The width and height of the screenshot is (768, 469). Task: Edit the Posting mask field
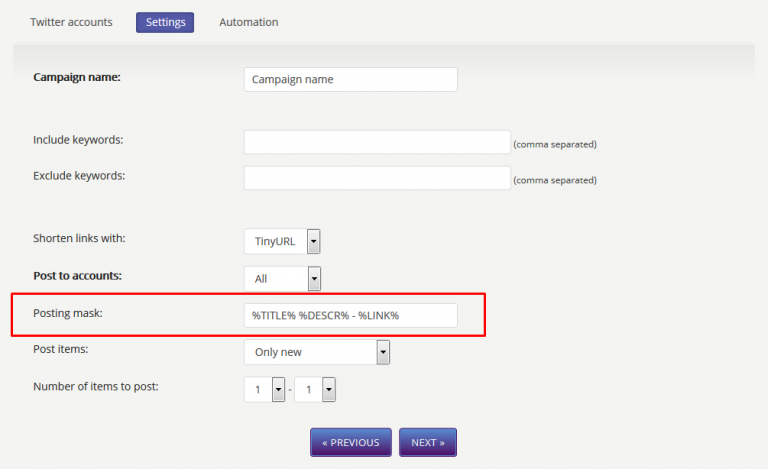(351, 315)
